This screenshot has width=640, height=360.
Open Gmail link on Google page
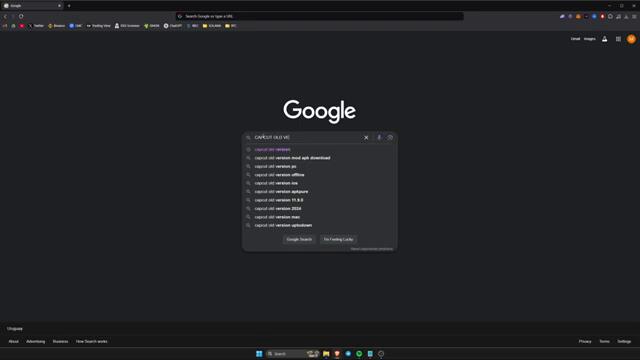pyautogui.click(x=575, y=39)
